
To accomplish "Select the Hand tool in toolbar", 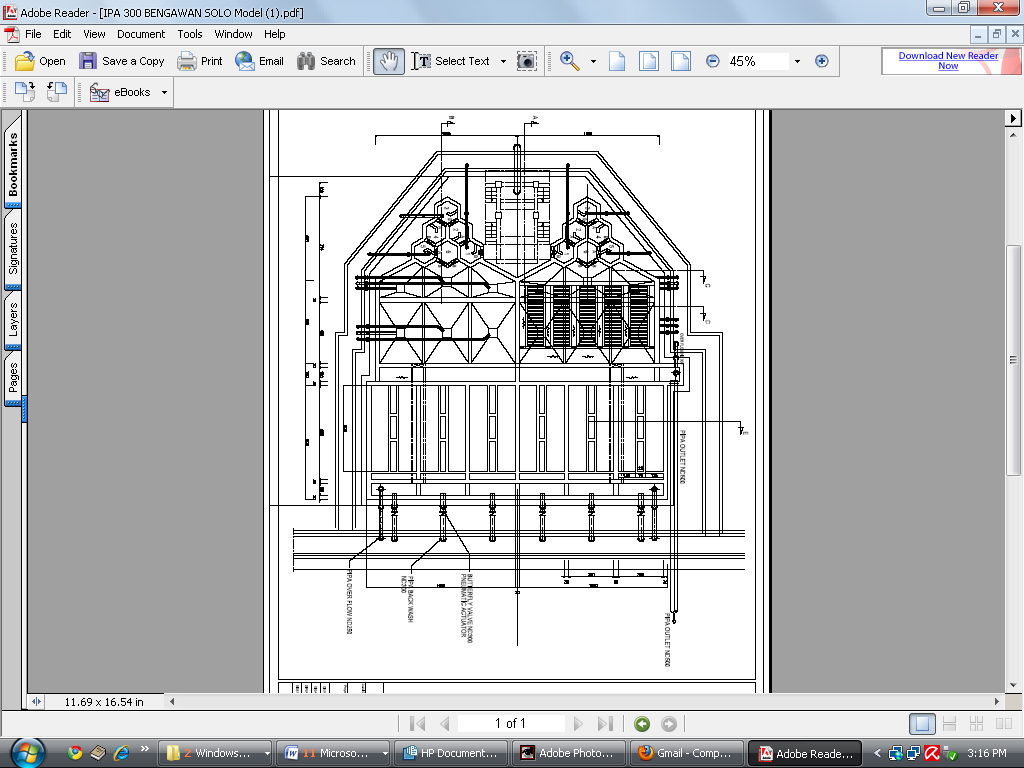I will [389, 61].
